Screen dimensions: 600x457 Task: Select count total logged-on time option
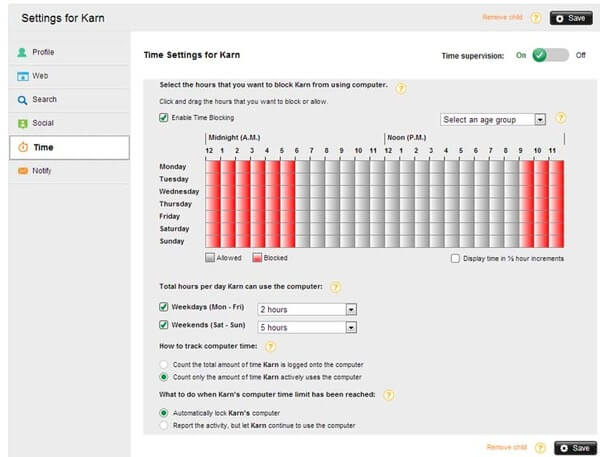(164, 364)
